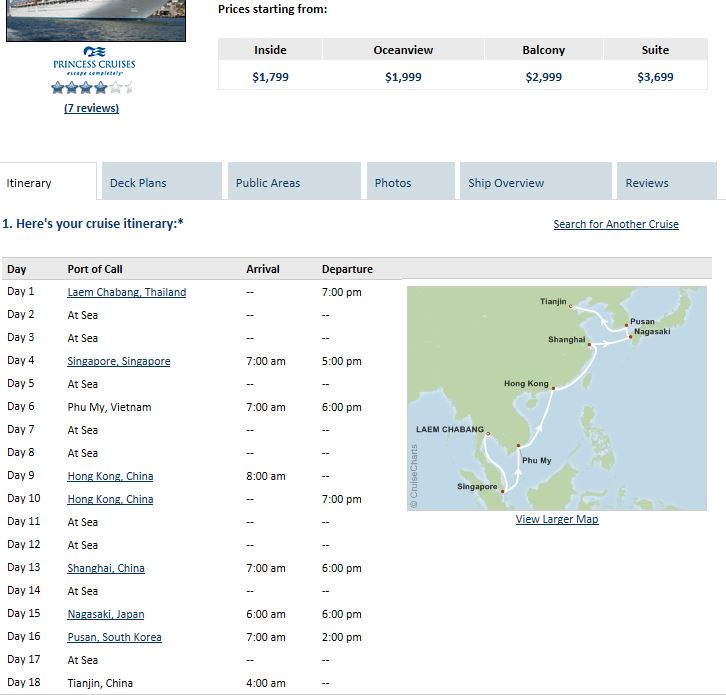Image resolution: width=726 pixels, height=695 pixels.
Task: Click the star rating icons
Action: coord(92,88)
